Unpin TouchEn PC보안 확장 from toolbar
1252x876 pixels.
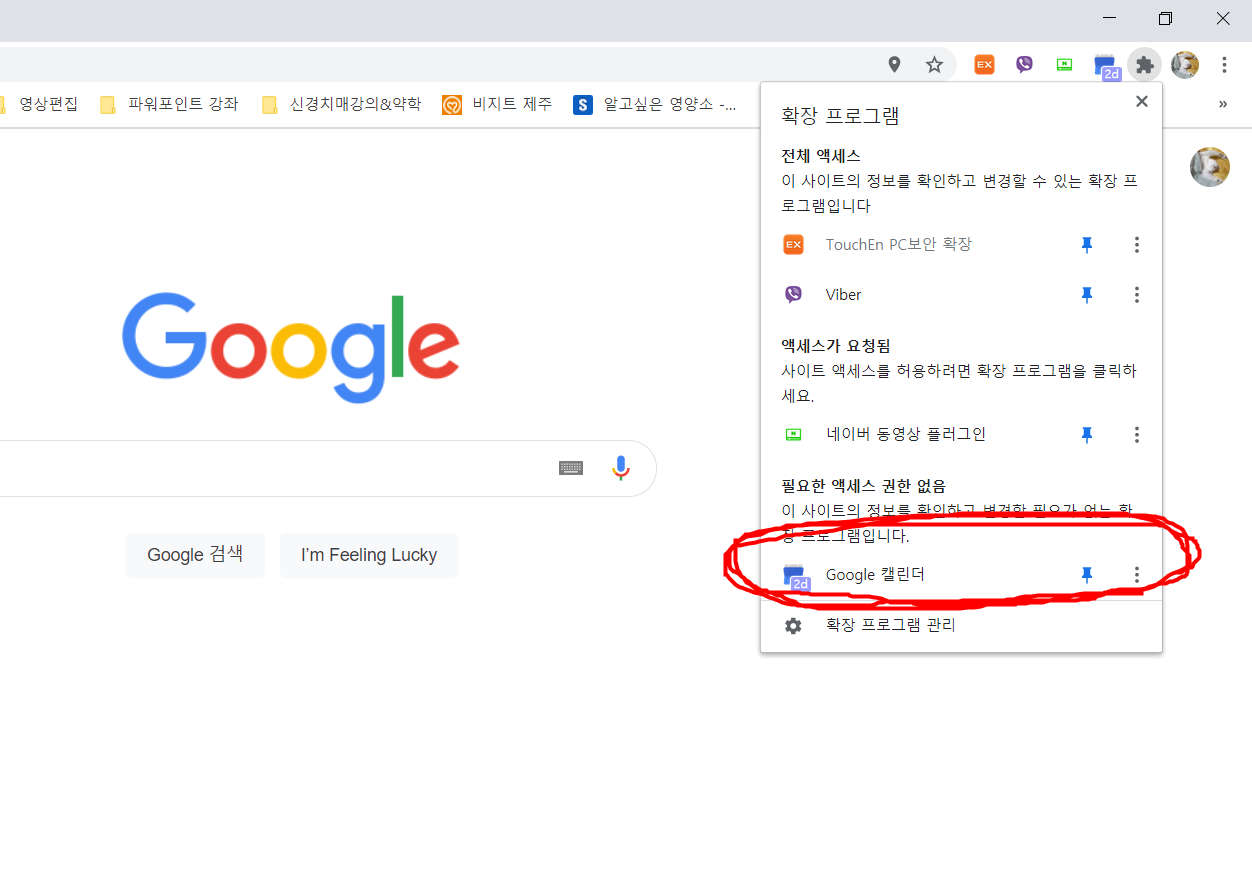click(1087, 244)
